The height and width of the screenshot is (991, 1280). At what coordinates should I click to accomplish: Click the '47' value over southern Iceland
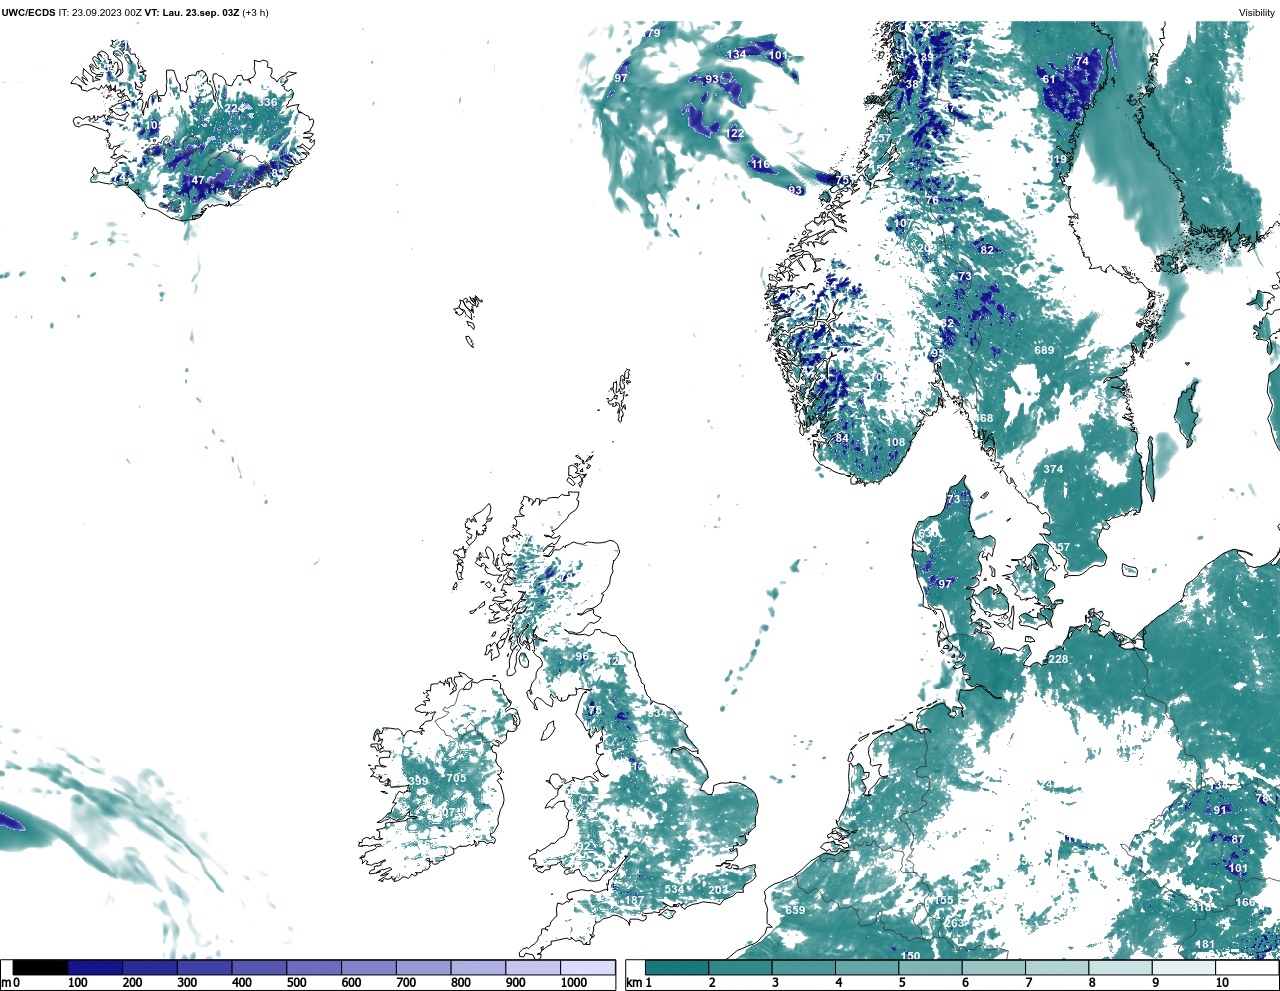pos(198,182)
